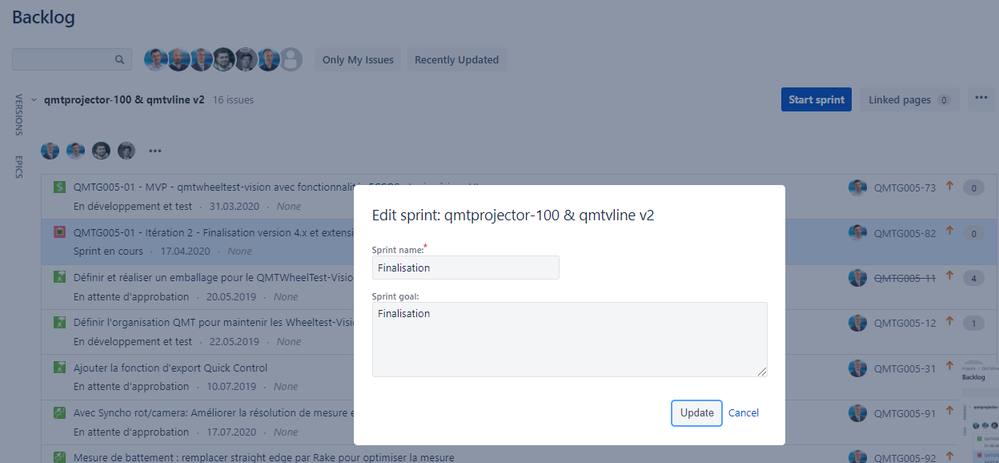Image resolution: width=999 pixels, height=463 pixels.
Task: Click issue type icon of Syncho rot/camera issue
Action: pos(59,413)
